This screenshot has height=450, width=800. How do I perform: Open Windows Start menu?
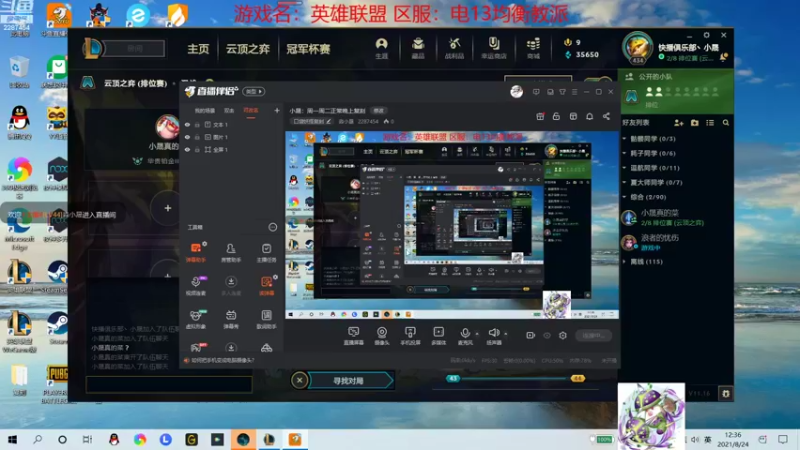[12, 439]
